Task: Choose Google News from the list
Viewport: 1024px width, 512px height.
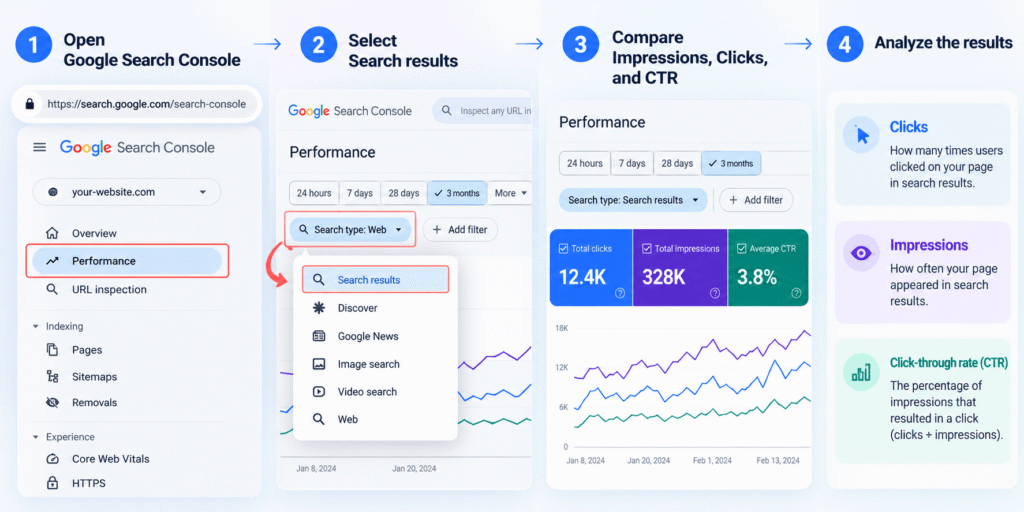Action: click(x=368, y=336)
